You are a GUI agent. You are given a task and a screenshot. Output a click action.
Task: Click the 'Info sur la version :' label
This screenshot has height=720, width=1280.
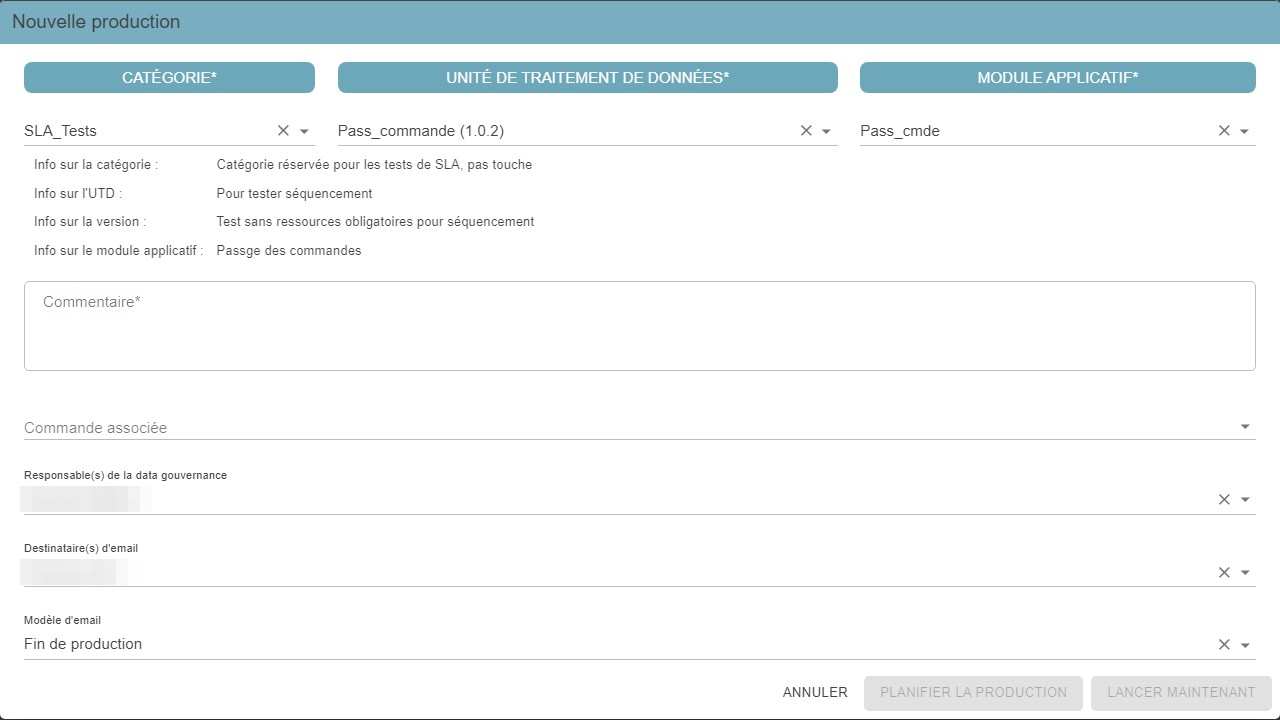(x=90, y=222)
